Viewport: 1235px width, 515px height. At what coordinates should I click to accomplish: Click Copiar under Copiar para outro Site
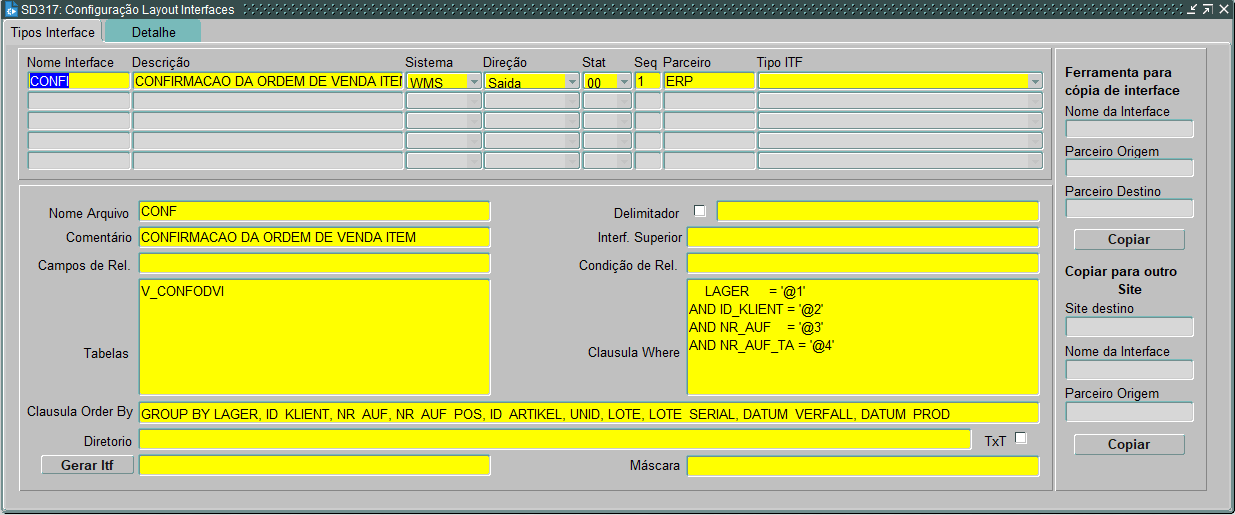coord(1129,444)
